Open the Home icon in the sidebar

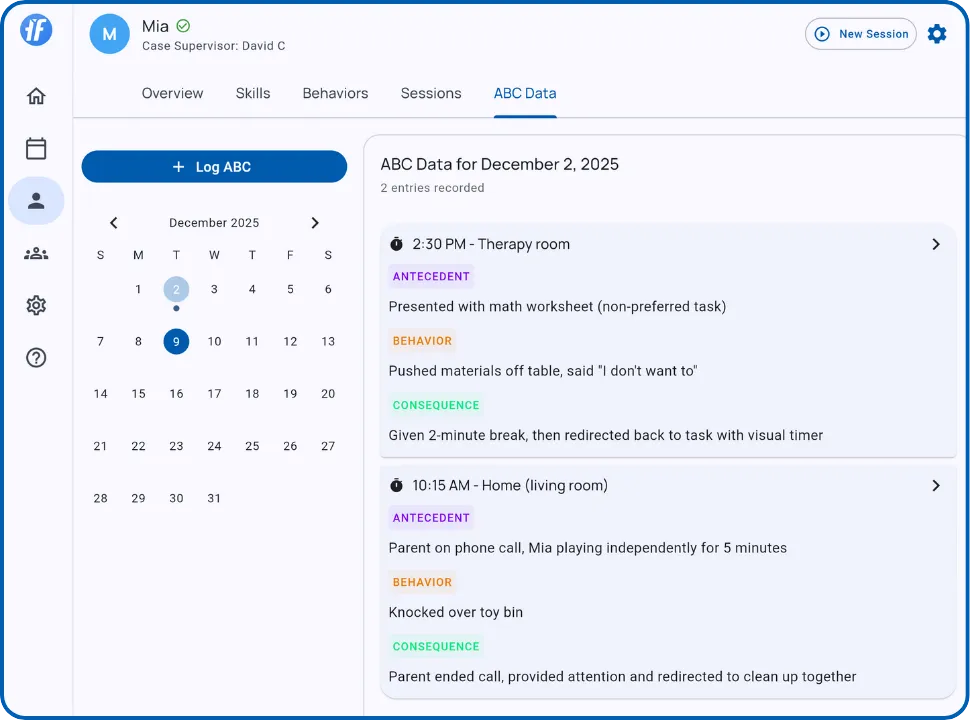tap(36, 95)
